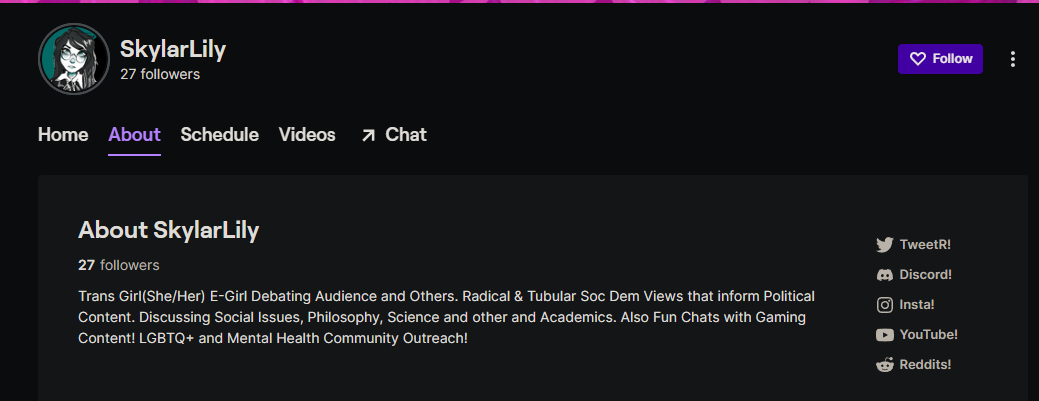Click the pop-out arrow icon beside Chat
The image size is (1039, 401).
pos(367,136)
